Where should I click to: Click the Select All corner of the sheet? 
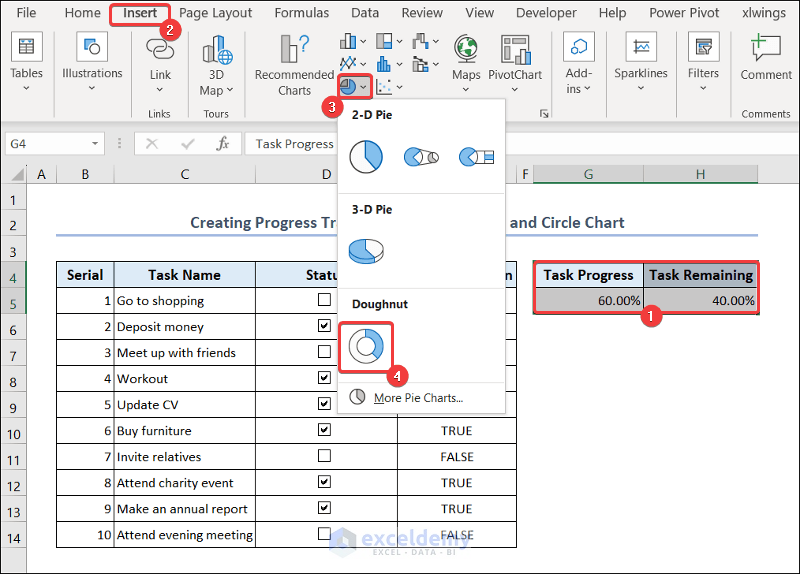coord(17,175)
